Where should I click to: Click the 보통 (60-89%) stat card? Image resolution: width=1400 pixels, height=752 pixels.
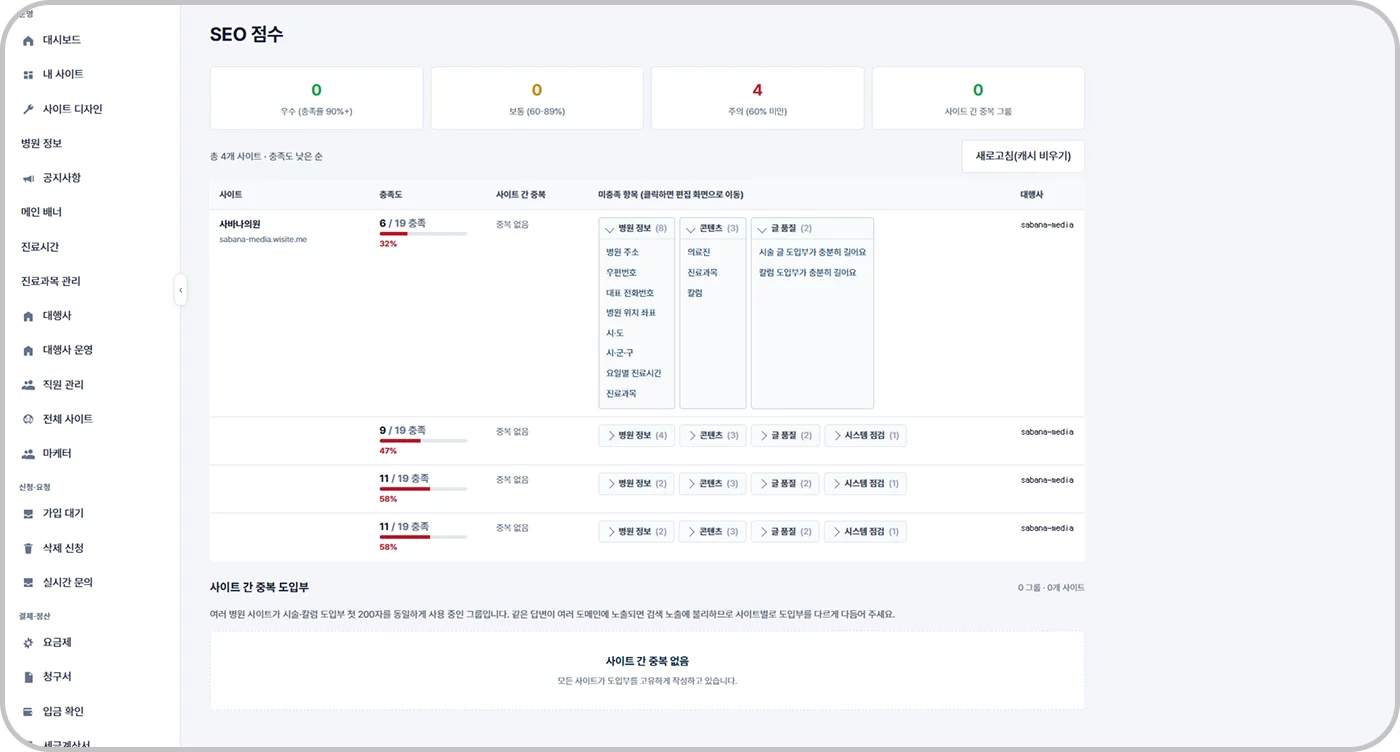click(537, 98)
